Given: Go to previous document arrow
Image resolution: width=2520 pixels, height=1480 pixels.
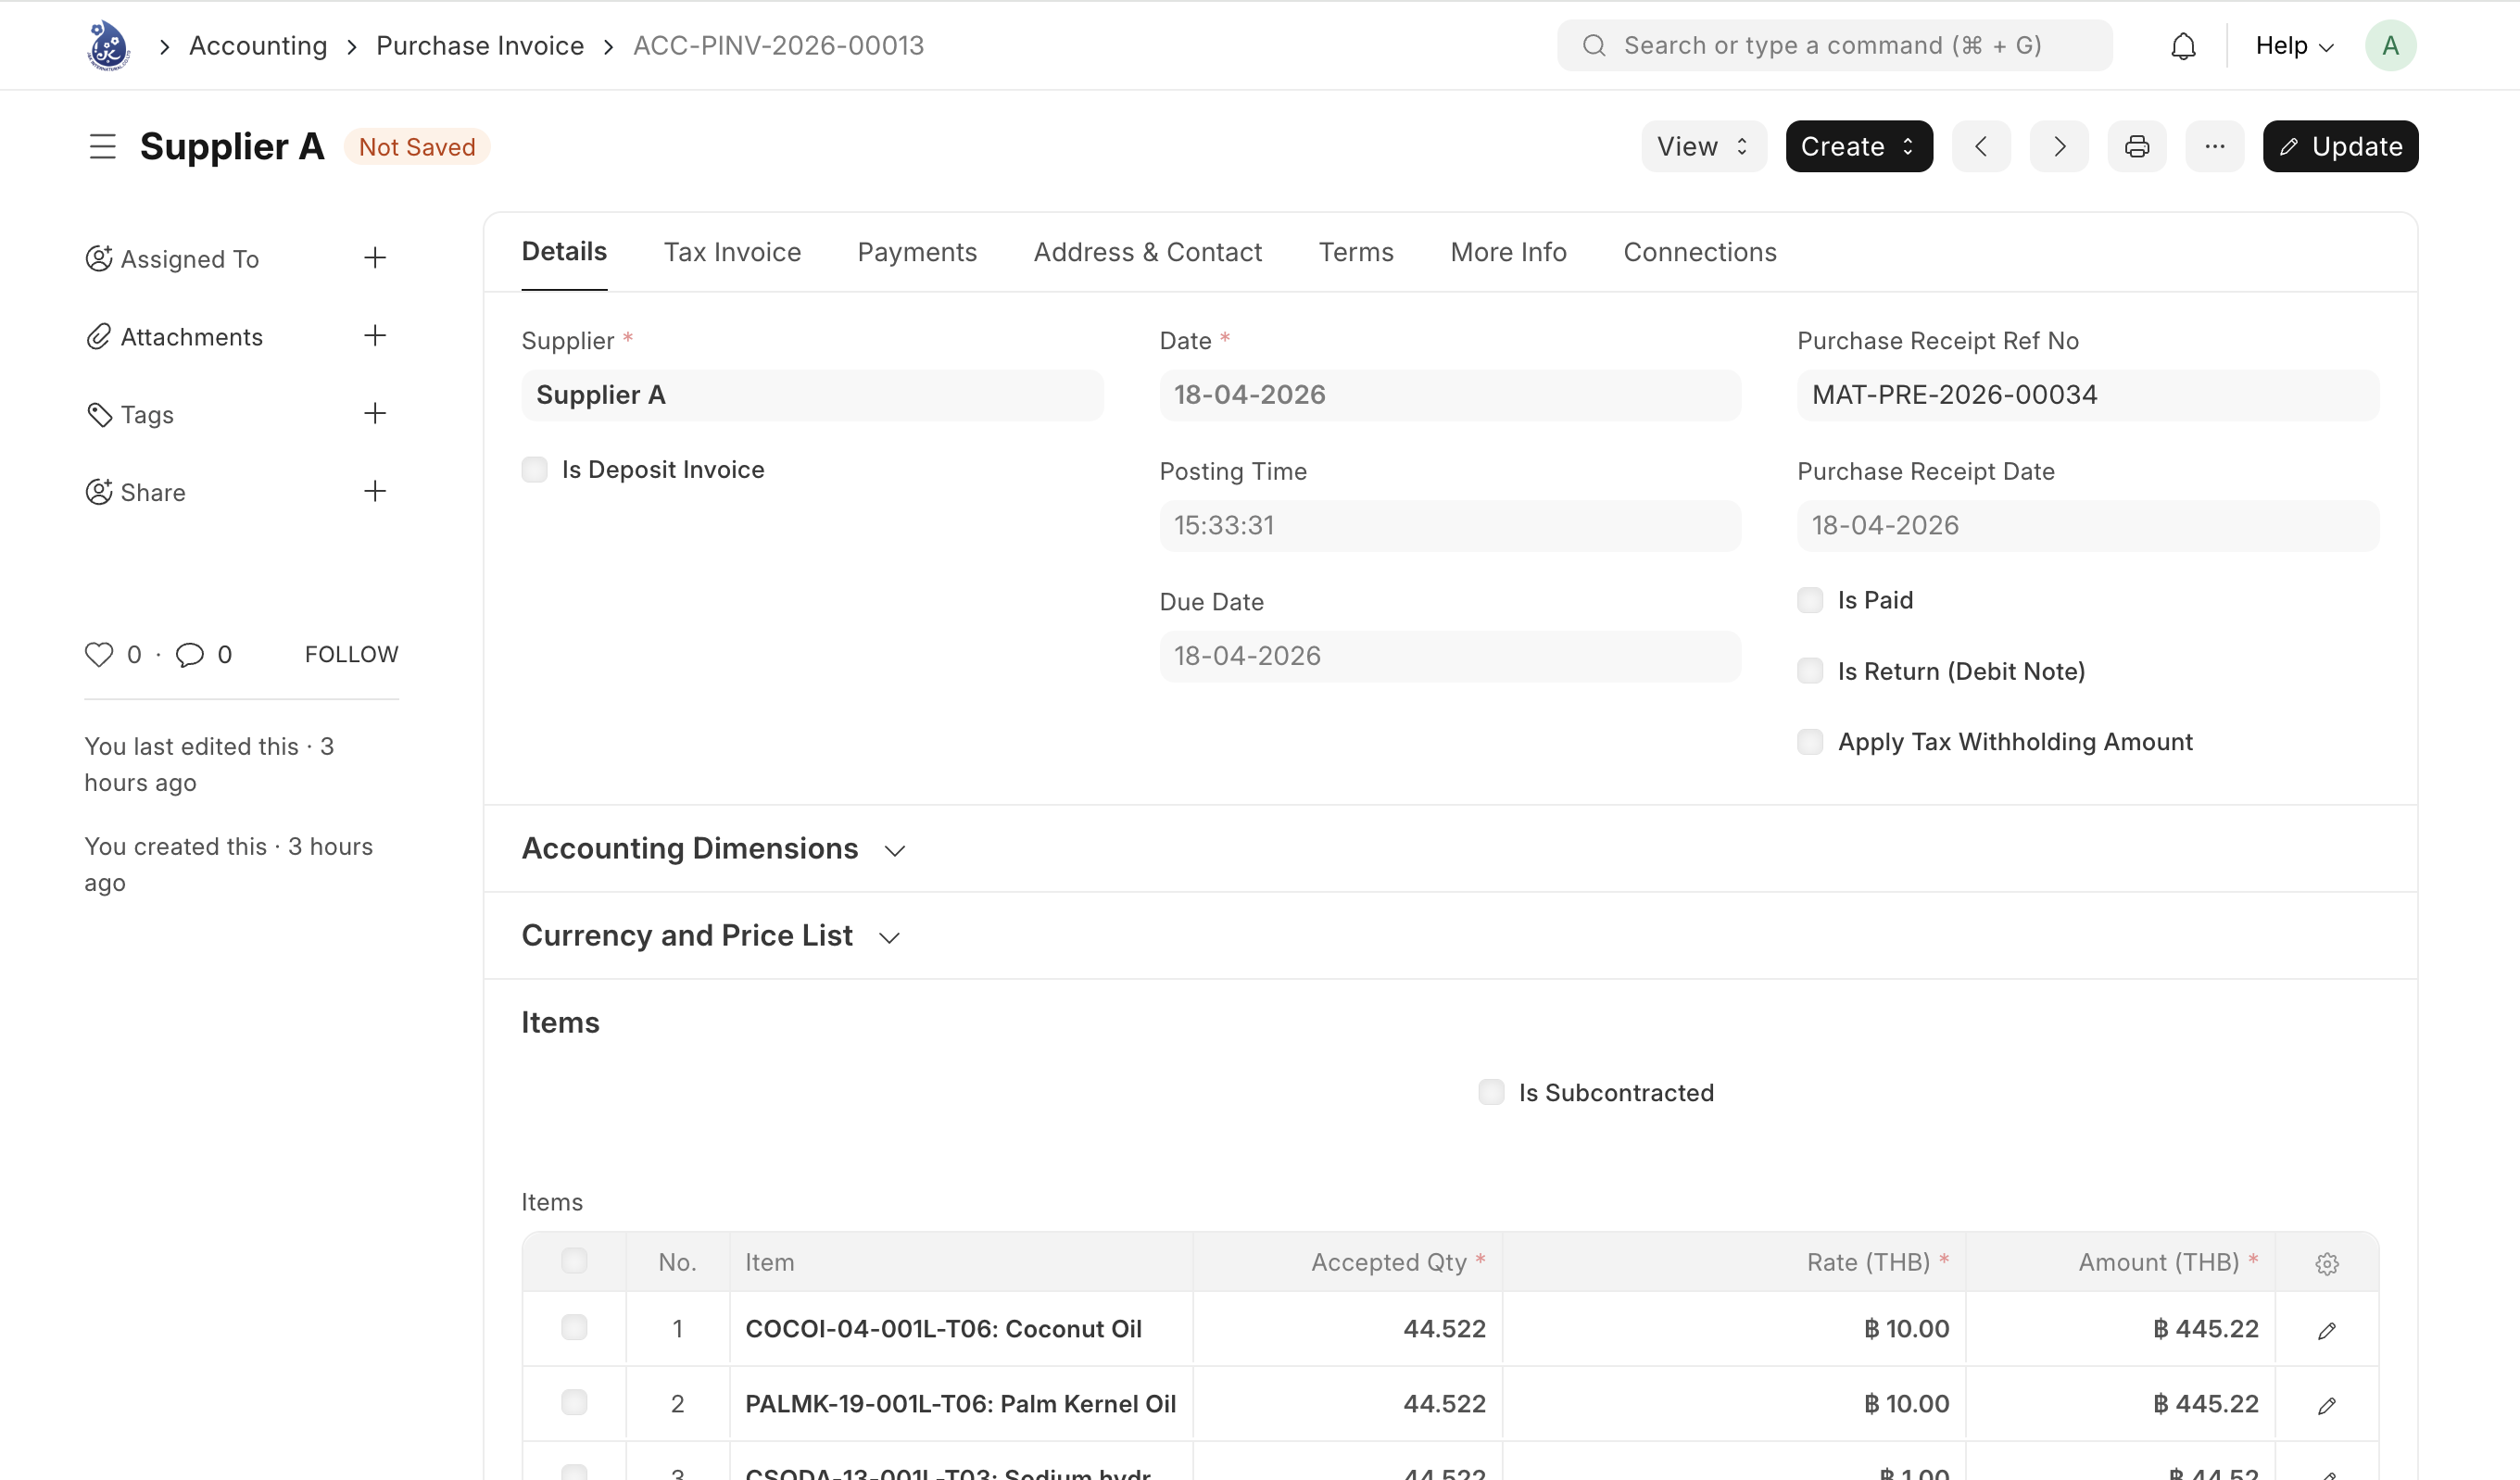Looking at the screenshot, I should coord(1981,147).
